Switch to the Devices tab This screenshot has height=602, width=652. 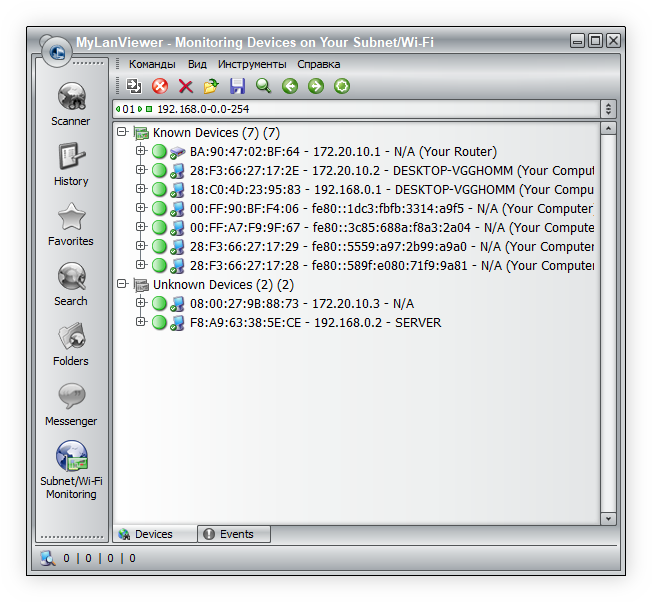[155, 534]
